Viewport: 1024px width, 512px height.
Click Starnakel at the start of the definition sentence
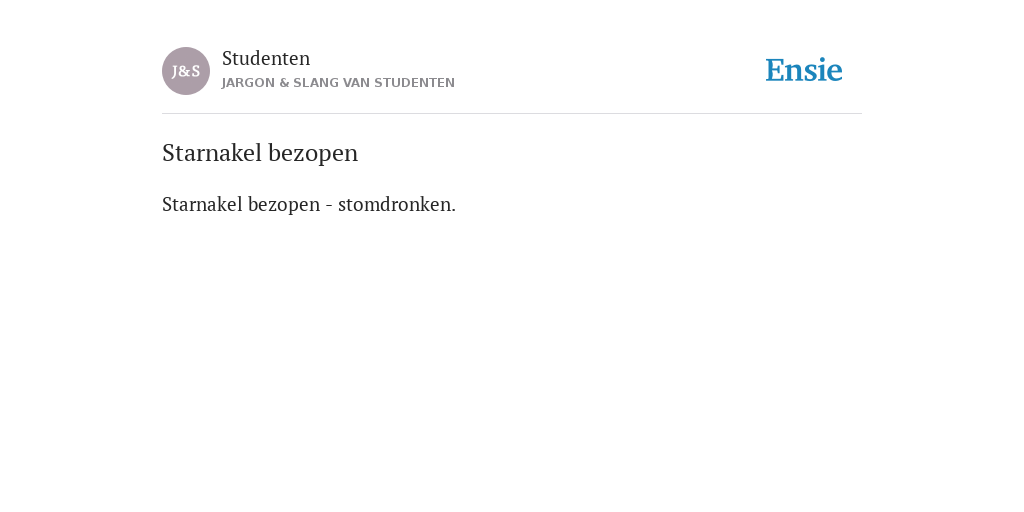(x=202, y=204)
